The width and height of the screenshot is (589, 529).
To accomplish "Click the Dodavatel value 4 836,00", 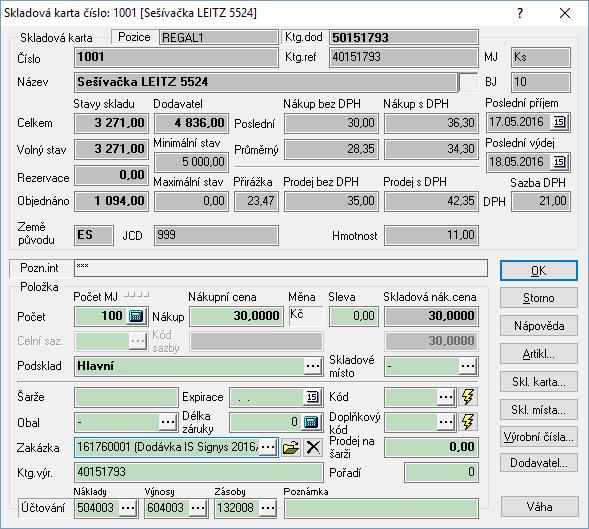I will pos(192,123).
